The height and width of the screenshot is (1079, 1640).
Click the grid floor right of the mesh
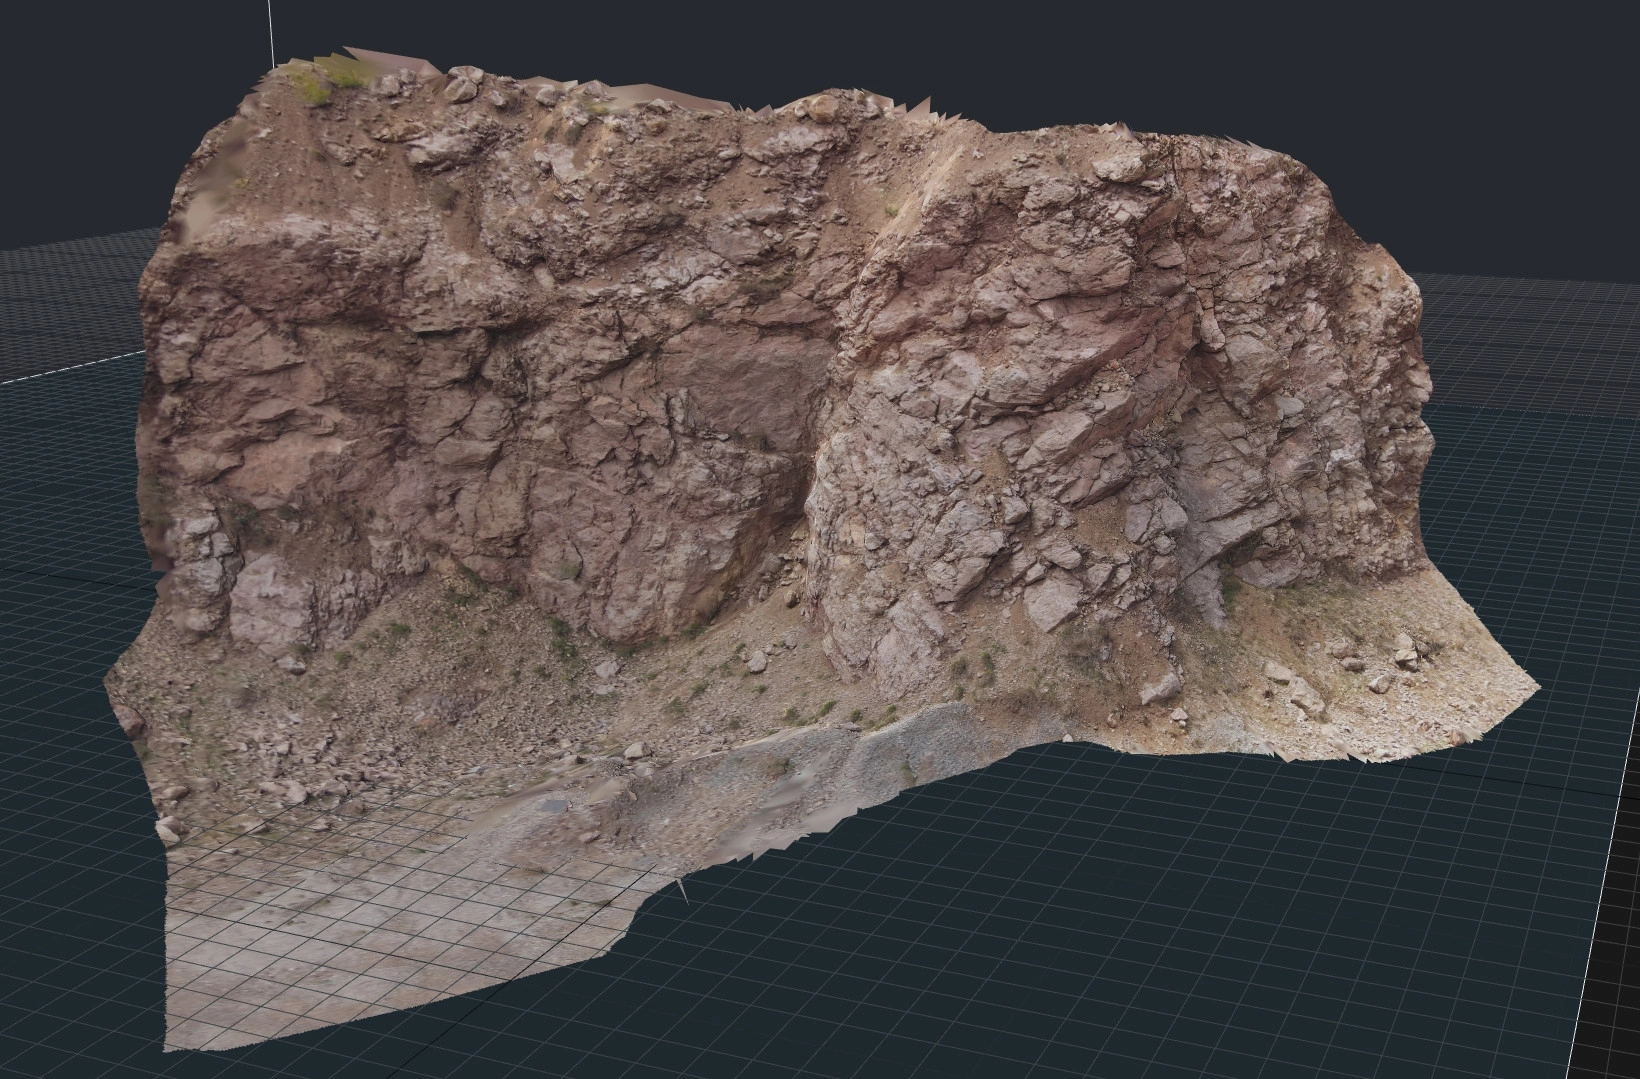[1200, 900]
